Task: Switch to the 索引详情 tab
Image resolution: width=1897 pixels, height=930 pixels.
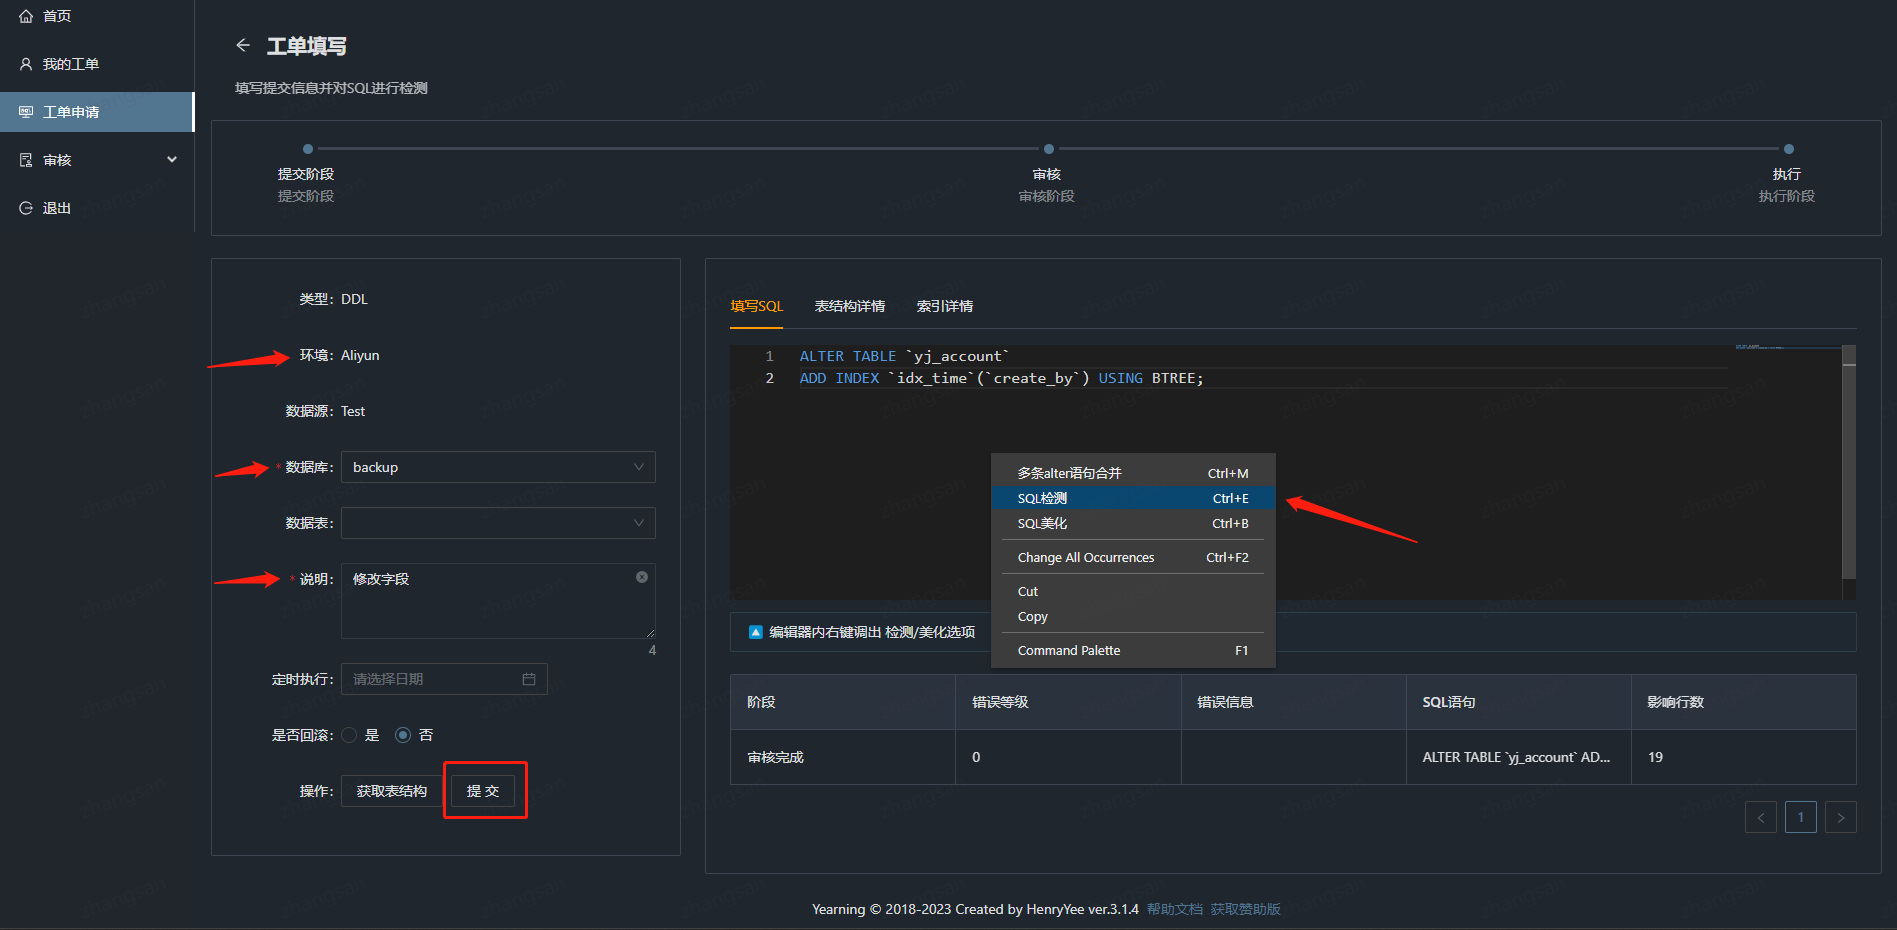Action: [x=945, y=306]
